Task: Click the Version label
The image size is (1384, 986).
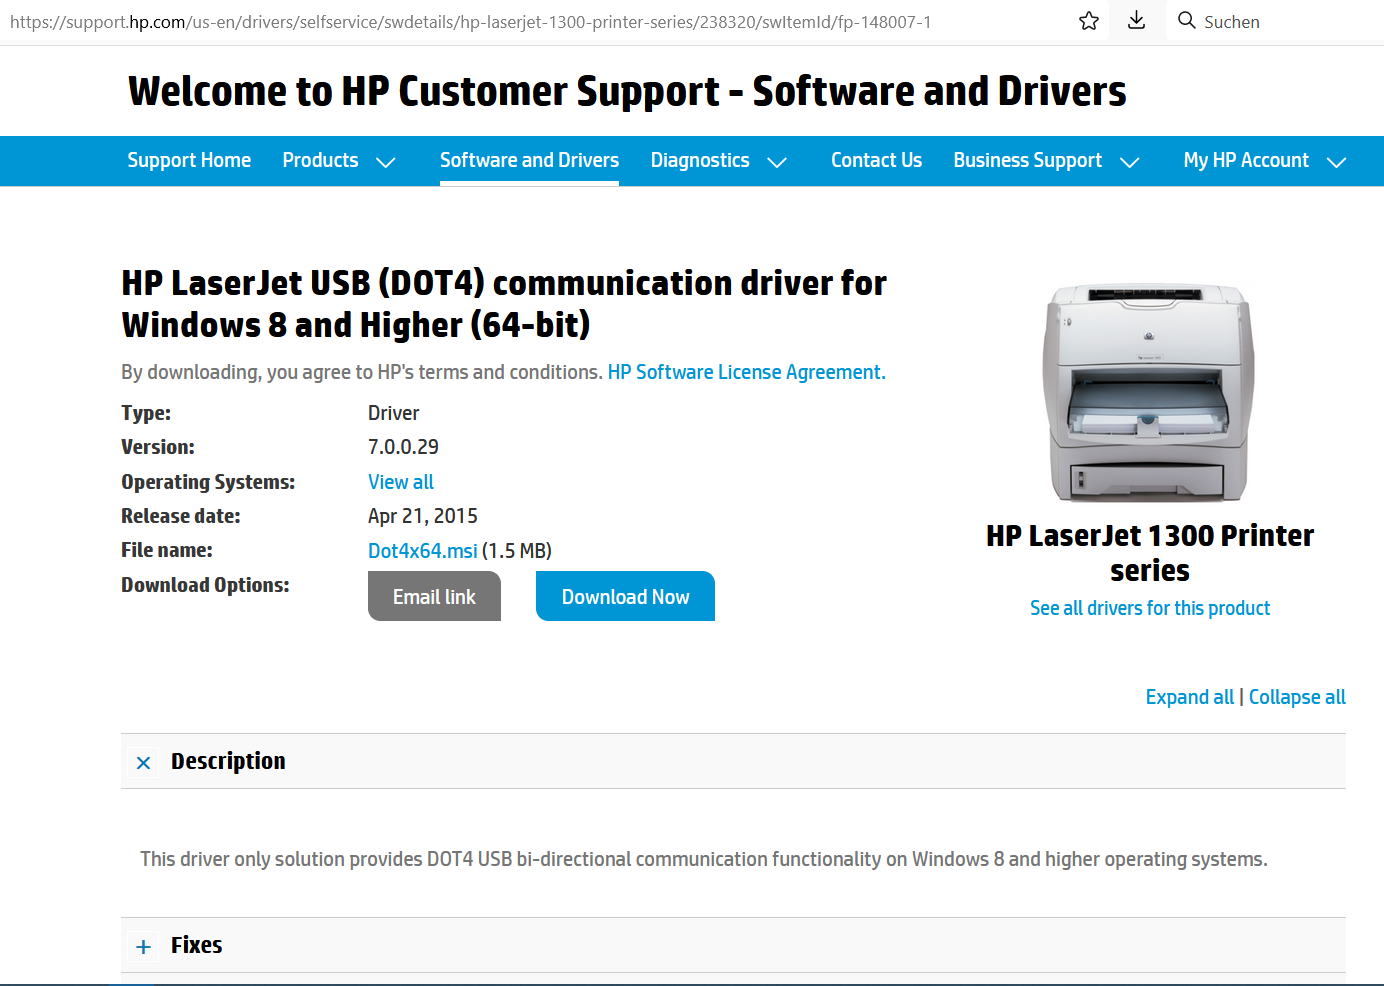Action: pos(158,447)
